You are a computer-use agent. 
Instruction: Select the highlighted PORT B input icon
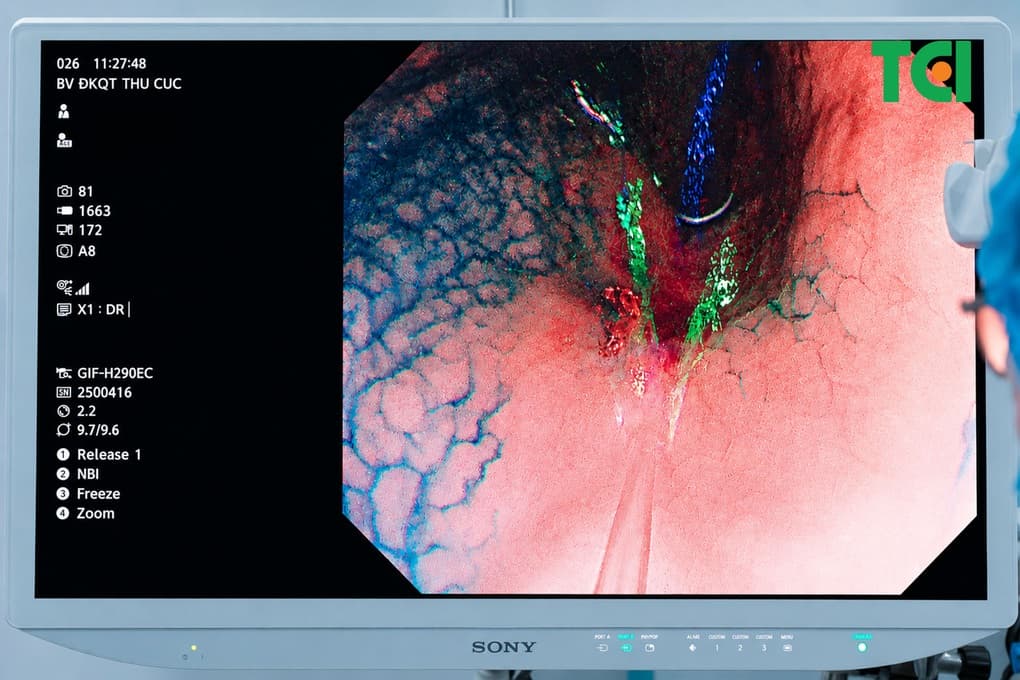click(626, 648)
